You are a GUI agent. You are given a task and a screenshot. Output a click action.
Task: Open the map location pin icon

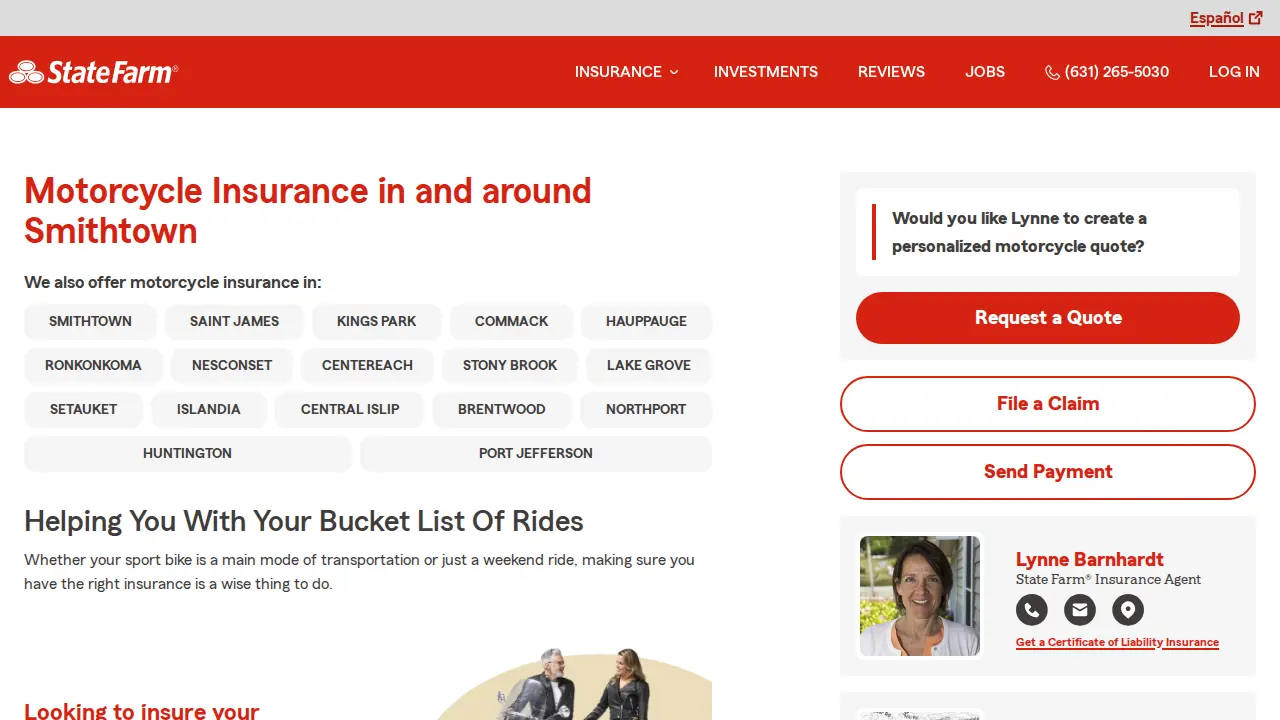click(1128, 610)
